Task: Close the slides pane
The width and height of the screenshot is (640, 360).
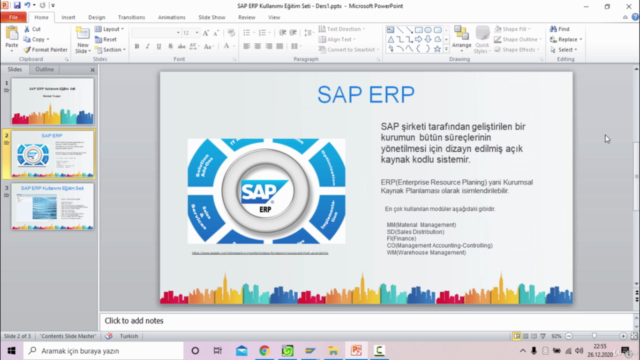Action: 92,70
